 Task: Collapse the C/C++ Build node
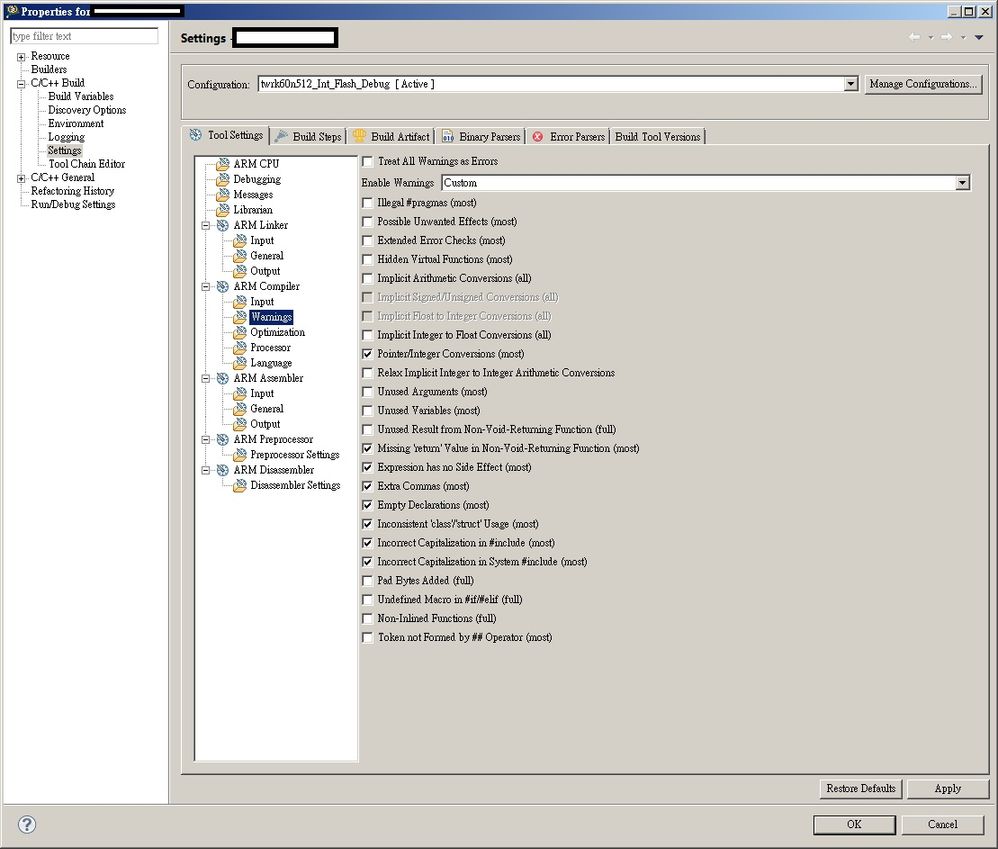pyautogui.click(x=21, y=83)
